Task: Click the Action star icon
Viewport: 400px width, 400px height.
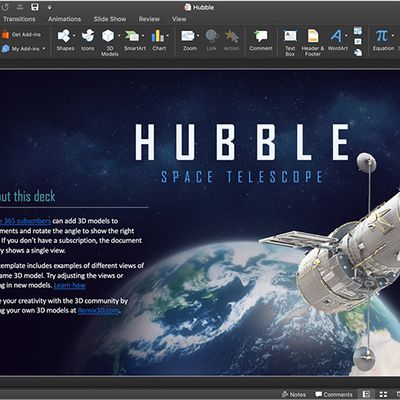Action: [x=232, y=36]
